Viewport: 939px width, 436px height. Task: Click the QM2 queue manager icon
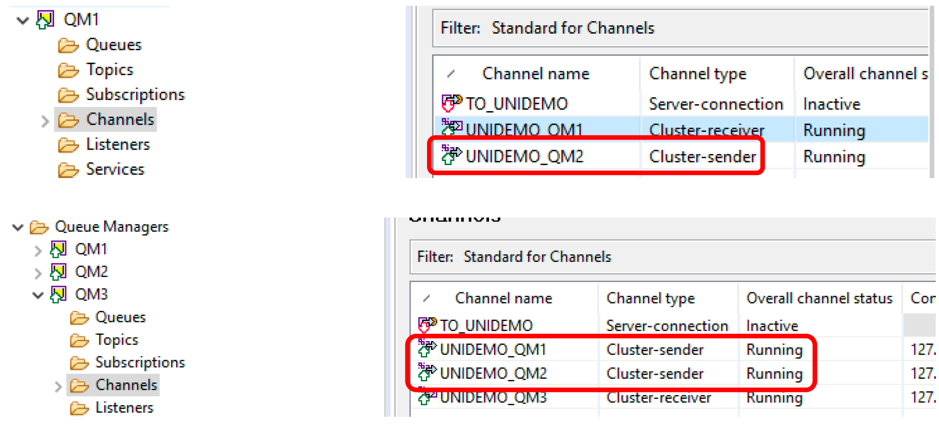click(59, 272)
